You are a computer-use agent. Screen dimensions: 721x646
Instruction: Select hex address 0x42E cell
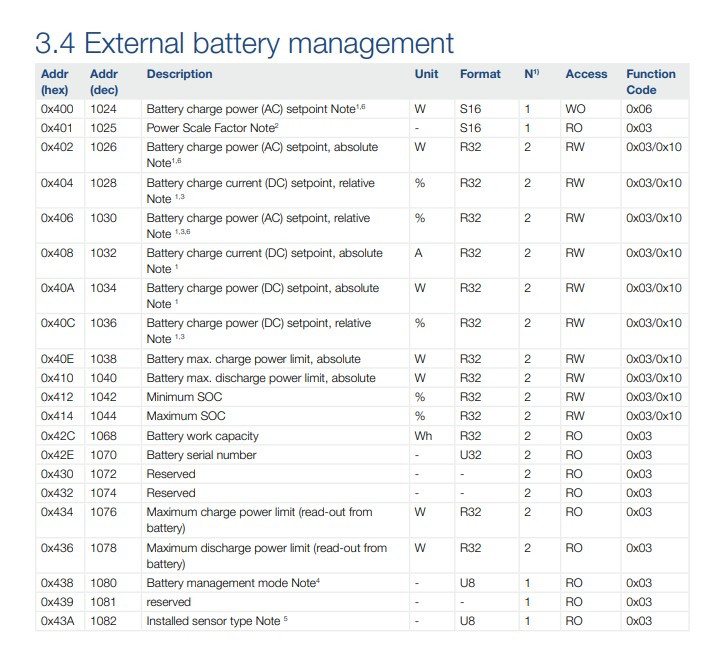click(57, 455)
